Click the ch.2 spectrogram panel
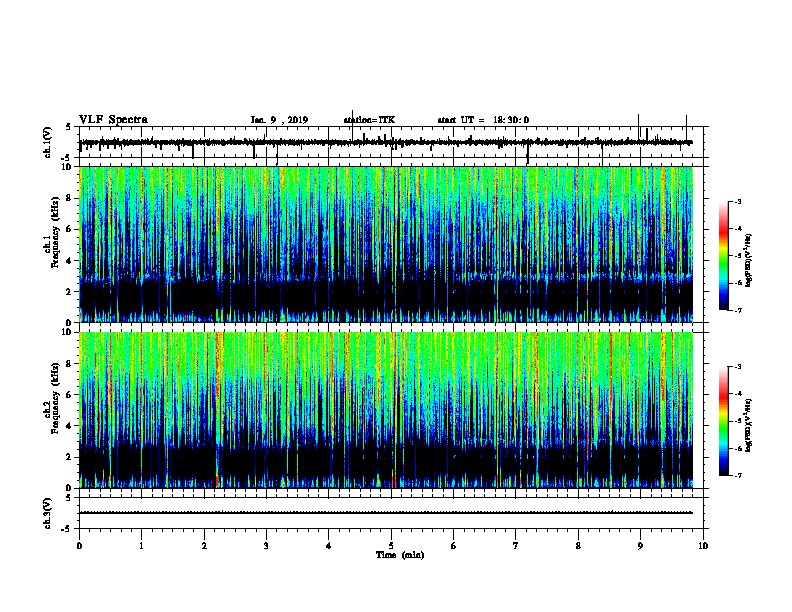 [x=386, y=410]
